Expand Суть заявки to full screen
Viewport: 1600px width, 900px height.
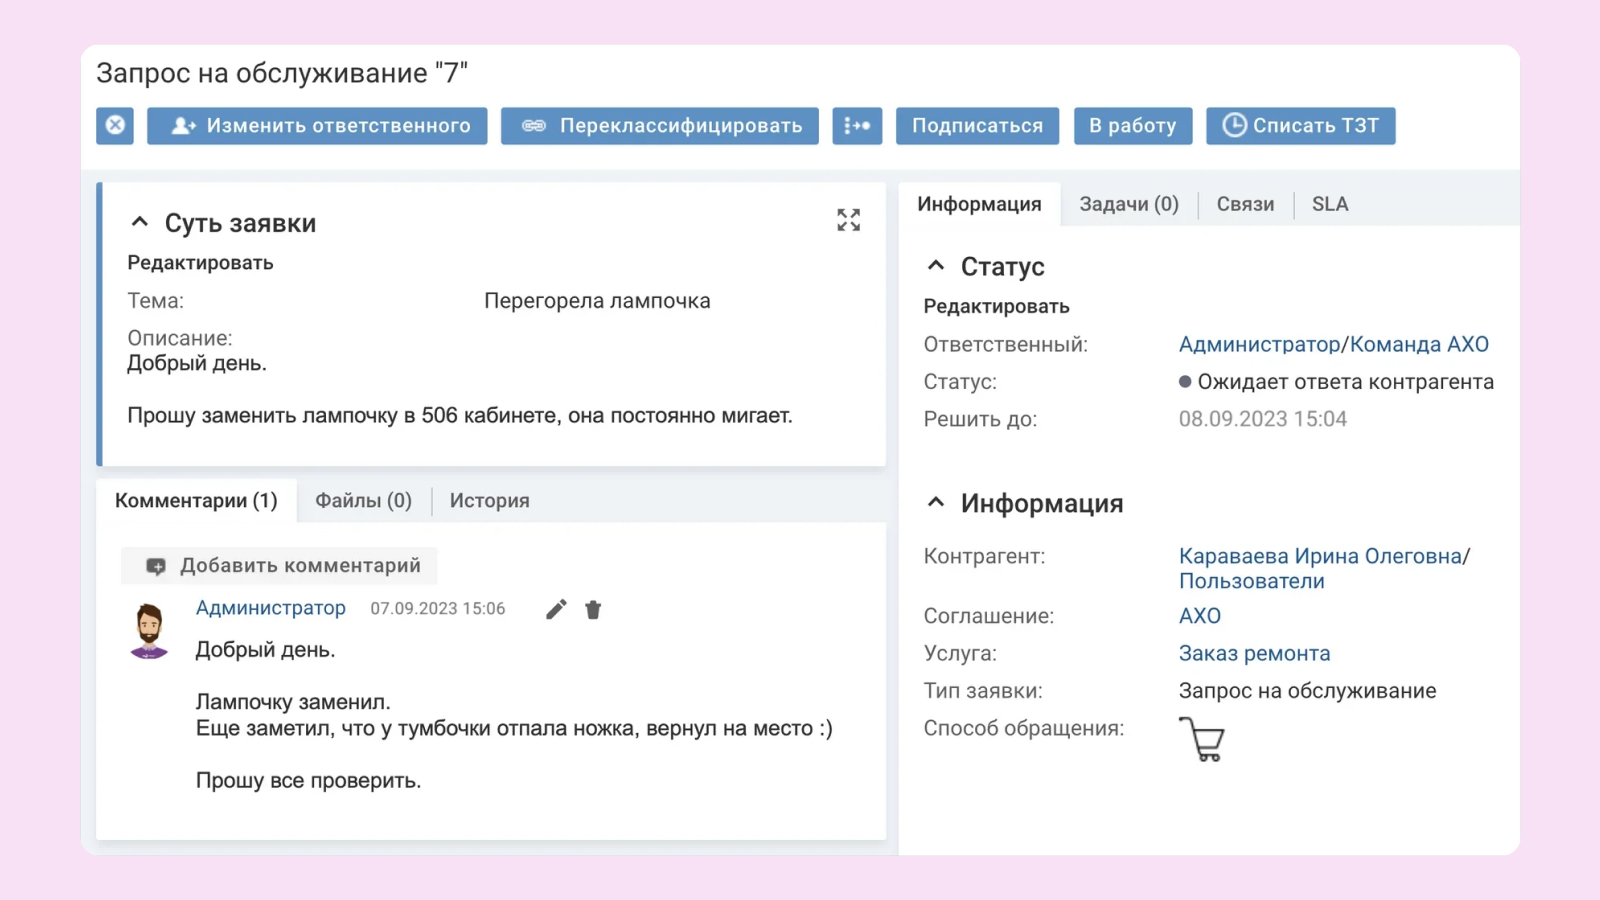tap(848, 221)
